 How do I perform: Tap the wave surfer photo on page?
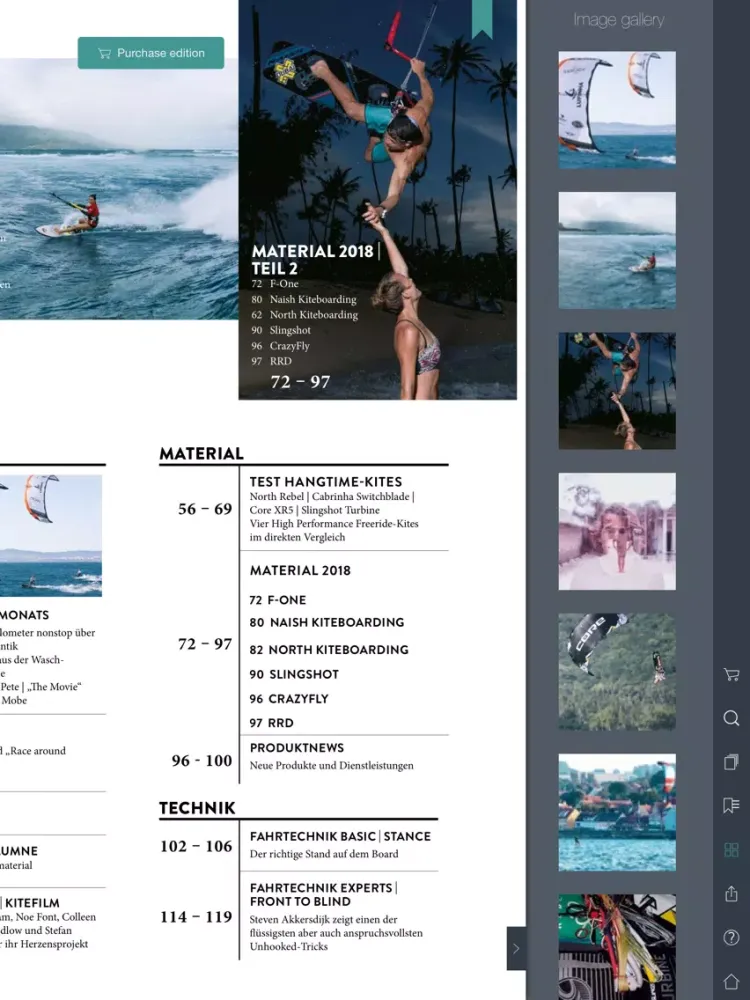(x=119, y=189)
